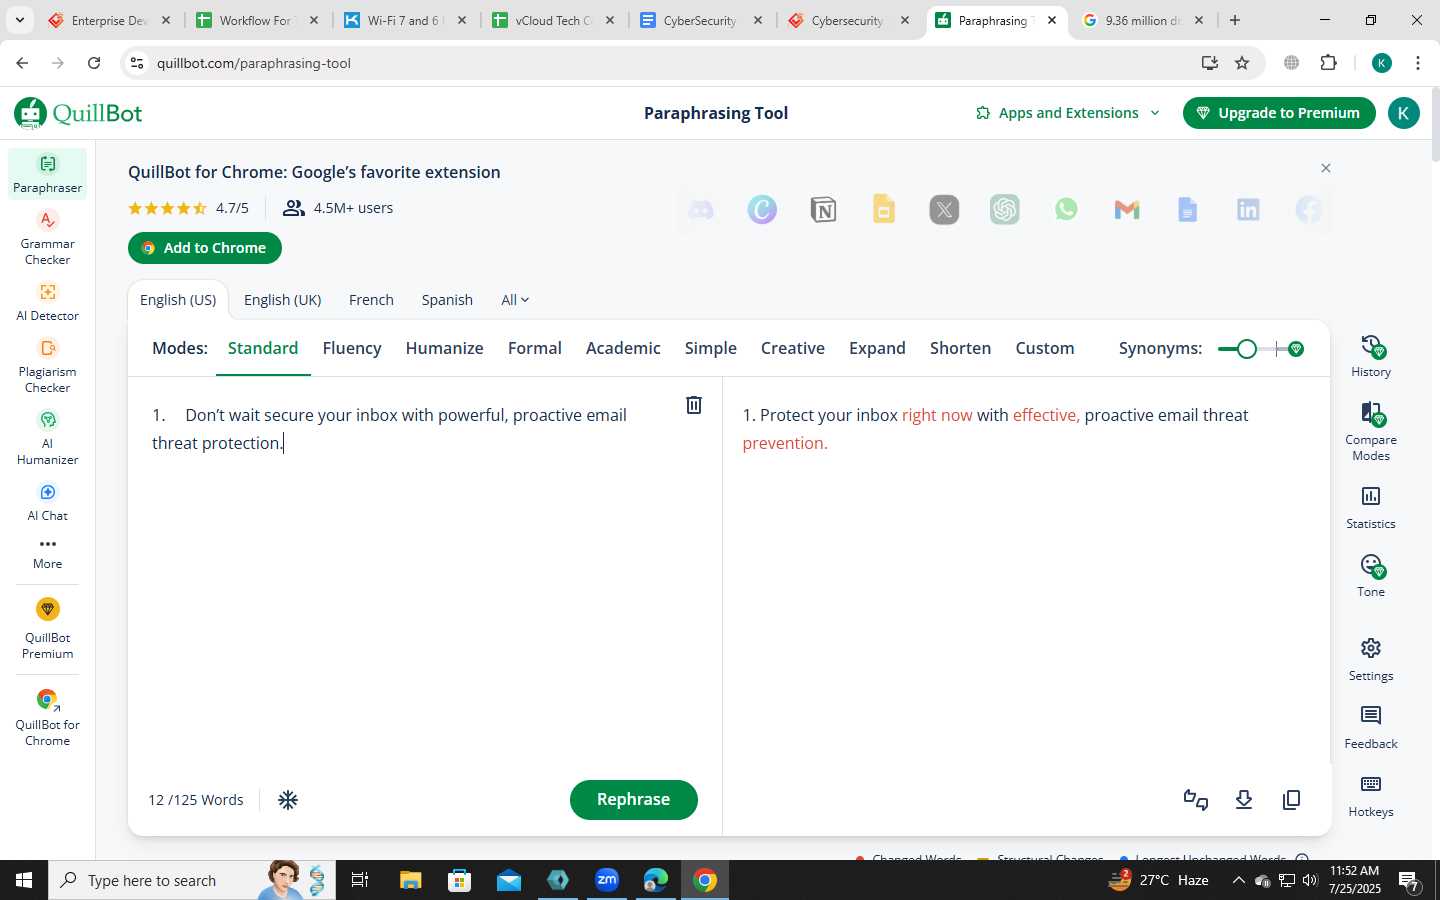Download paraphrased output
Viewport: 1440px width, 900px height.
tap(1244, 800)
